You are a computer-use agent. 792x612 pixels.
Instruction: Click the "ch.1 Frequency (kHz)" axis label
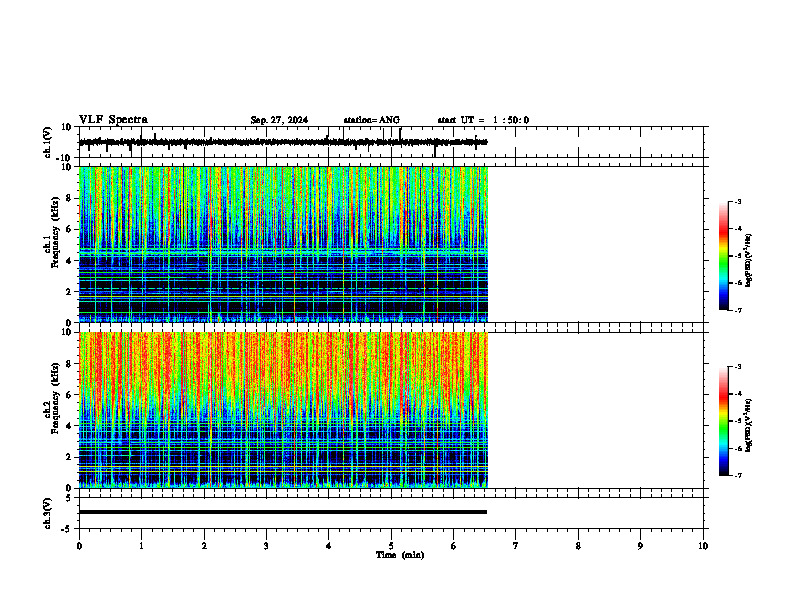[51, 233]
